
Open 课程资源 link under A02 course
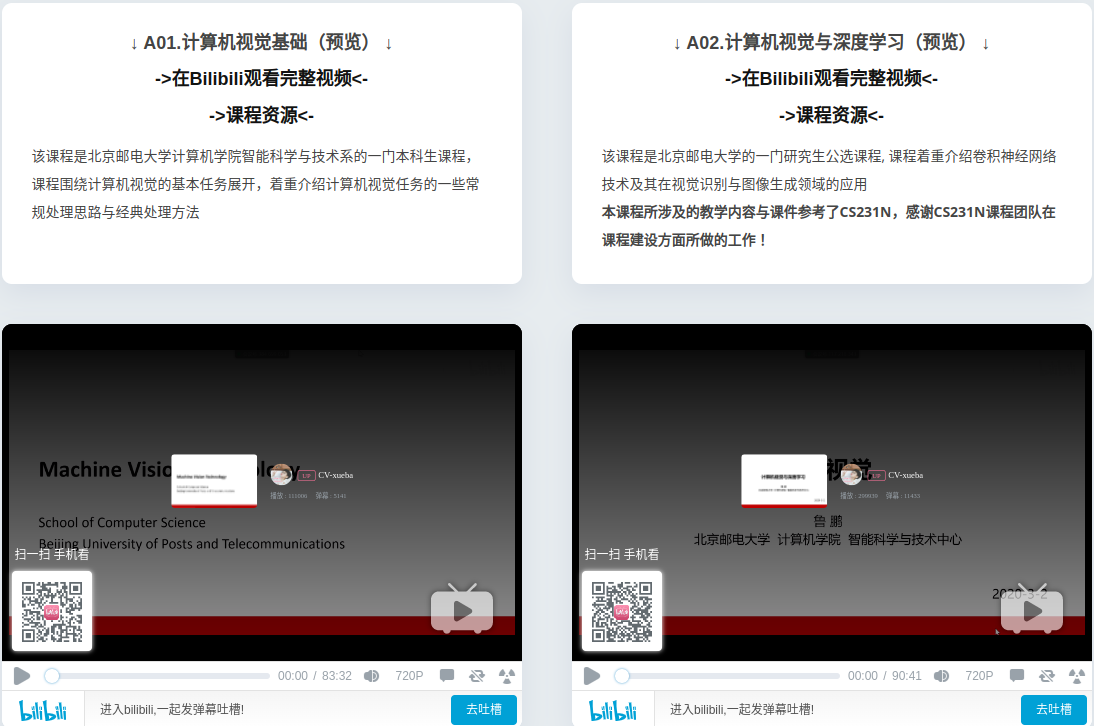(x=832, y=115)
